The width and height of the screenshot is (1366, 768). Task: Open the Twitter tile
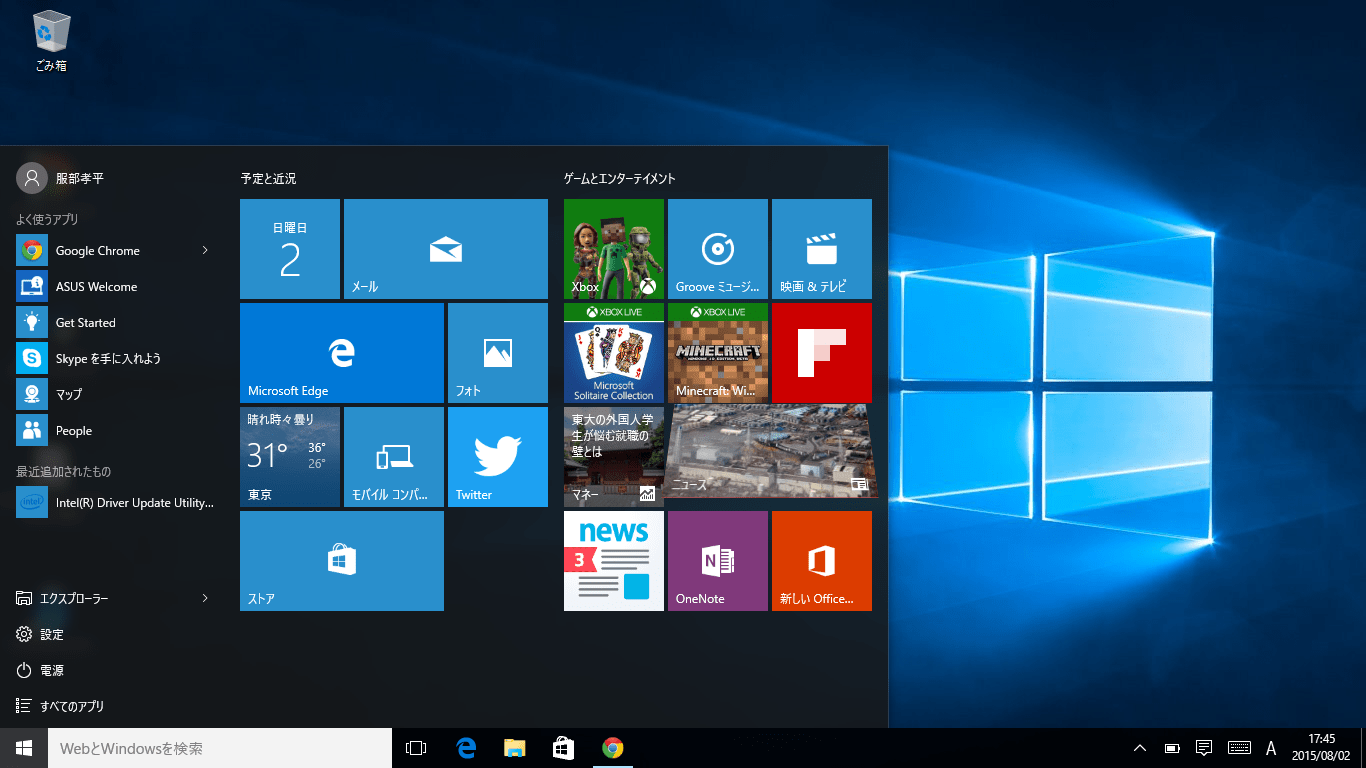tap(498, 457)
